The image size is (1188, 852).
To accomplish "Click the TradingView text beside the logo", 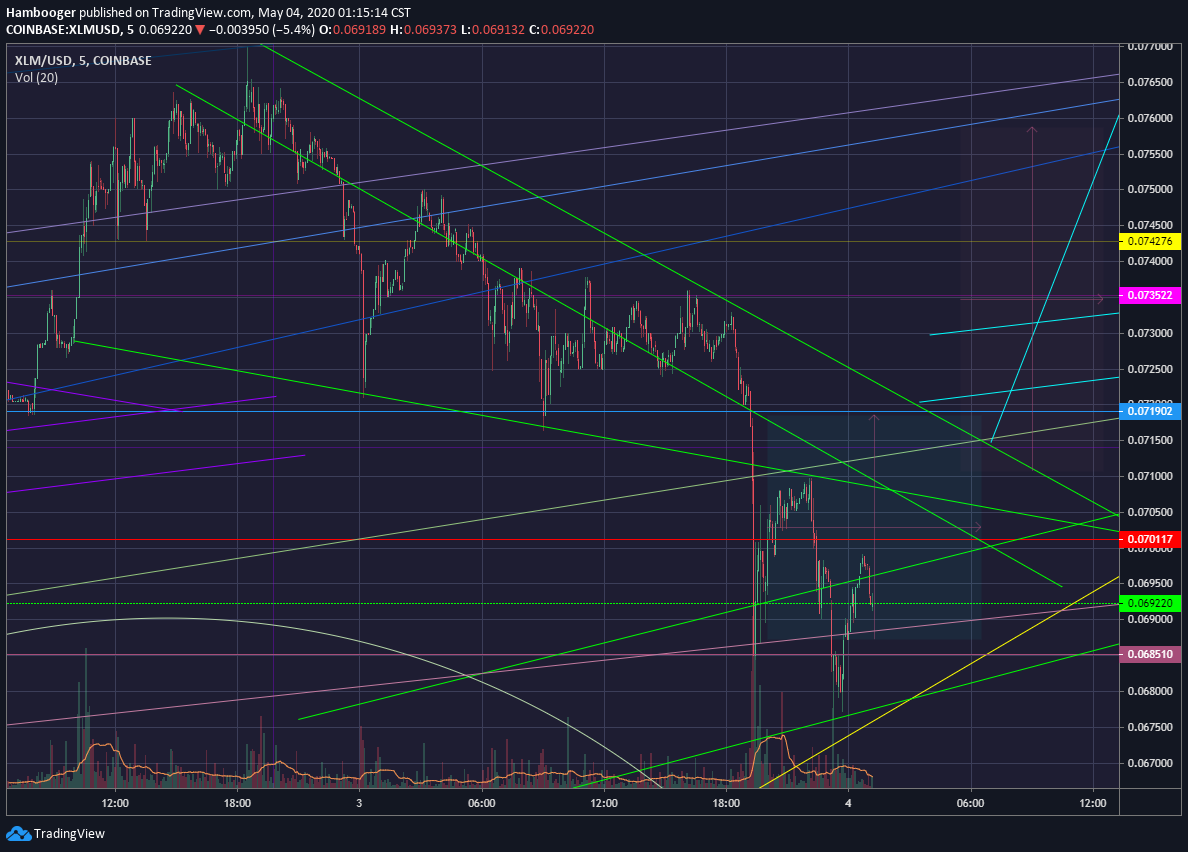I will 69,834.
